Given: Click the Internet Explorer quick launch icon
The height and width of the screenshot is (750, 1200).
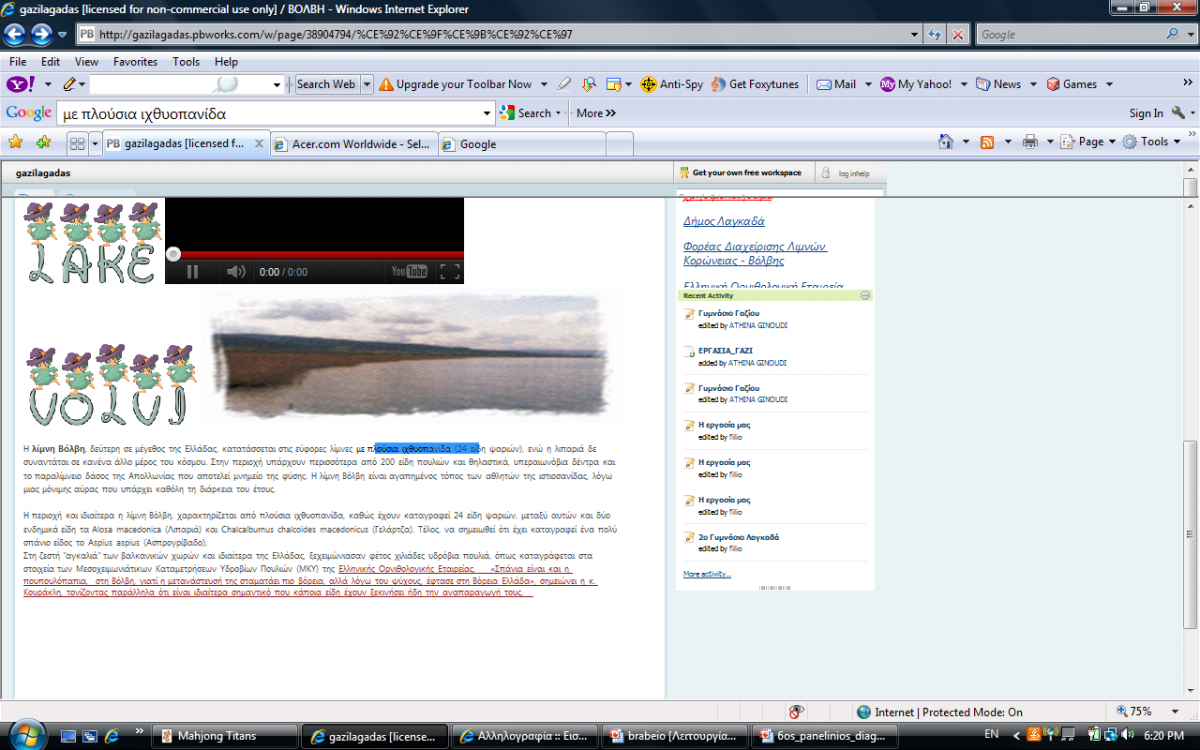Looking at the screenshot, I should (x=112, y=736).
